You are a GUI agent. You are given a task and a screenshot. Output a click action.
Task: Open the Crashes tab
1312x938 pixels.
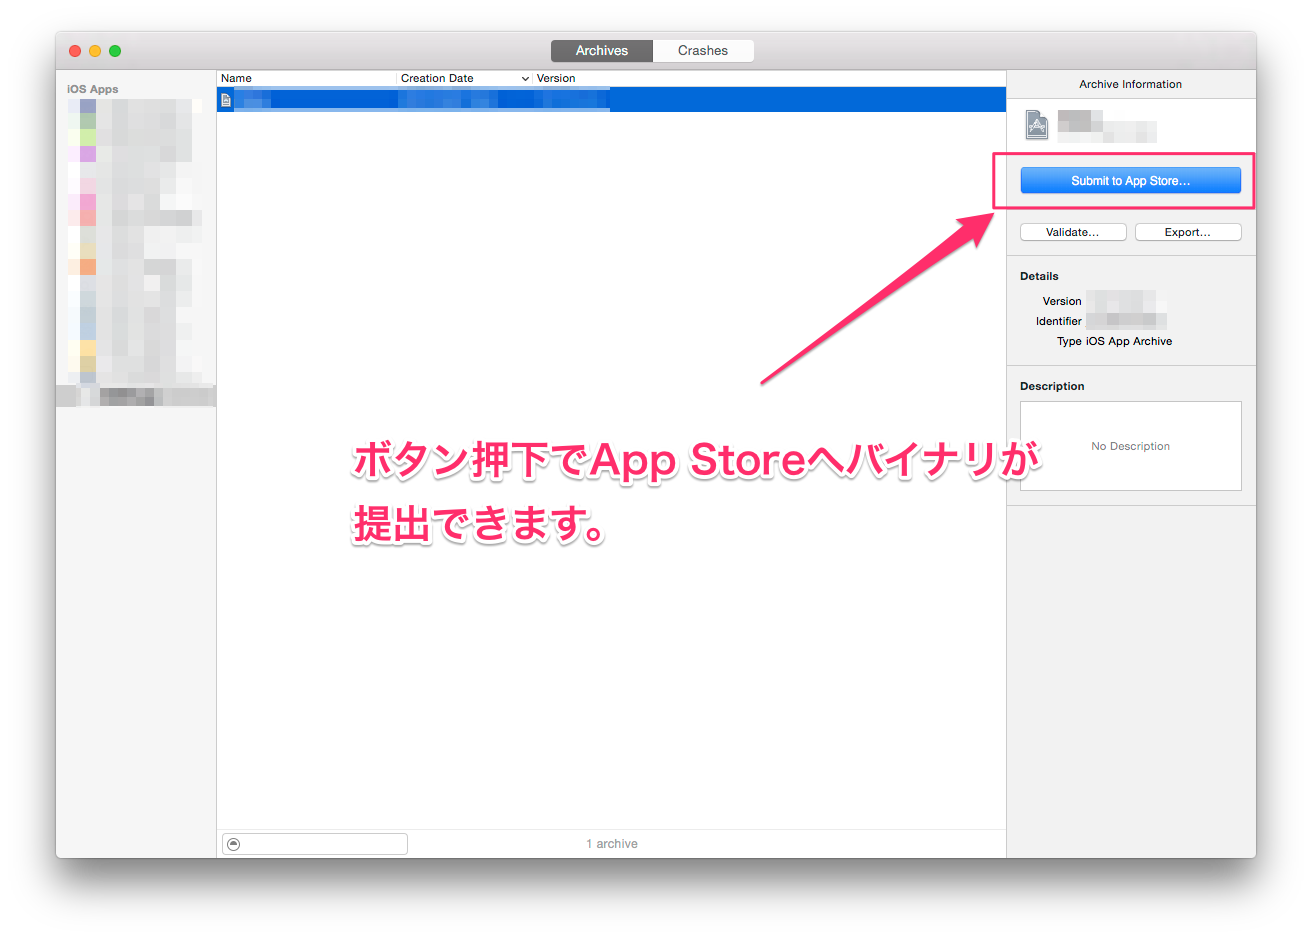tap(703, 51)
